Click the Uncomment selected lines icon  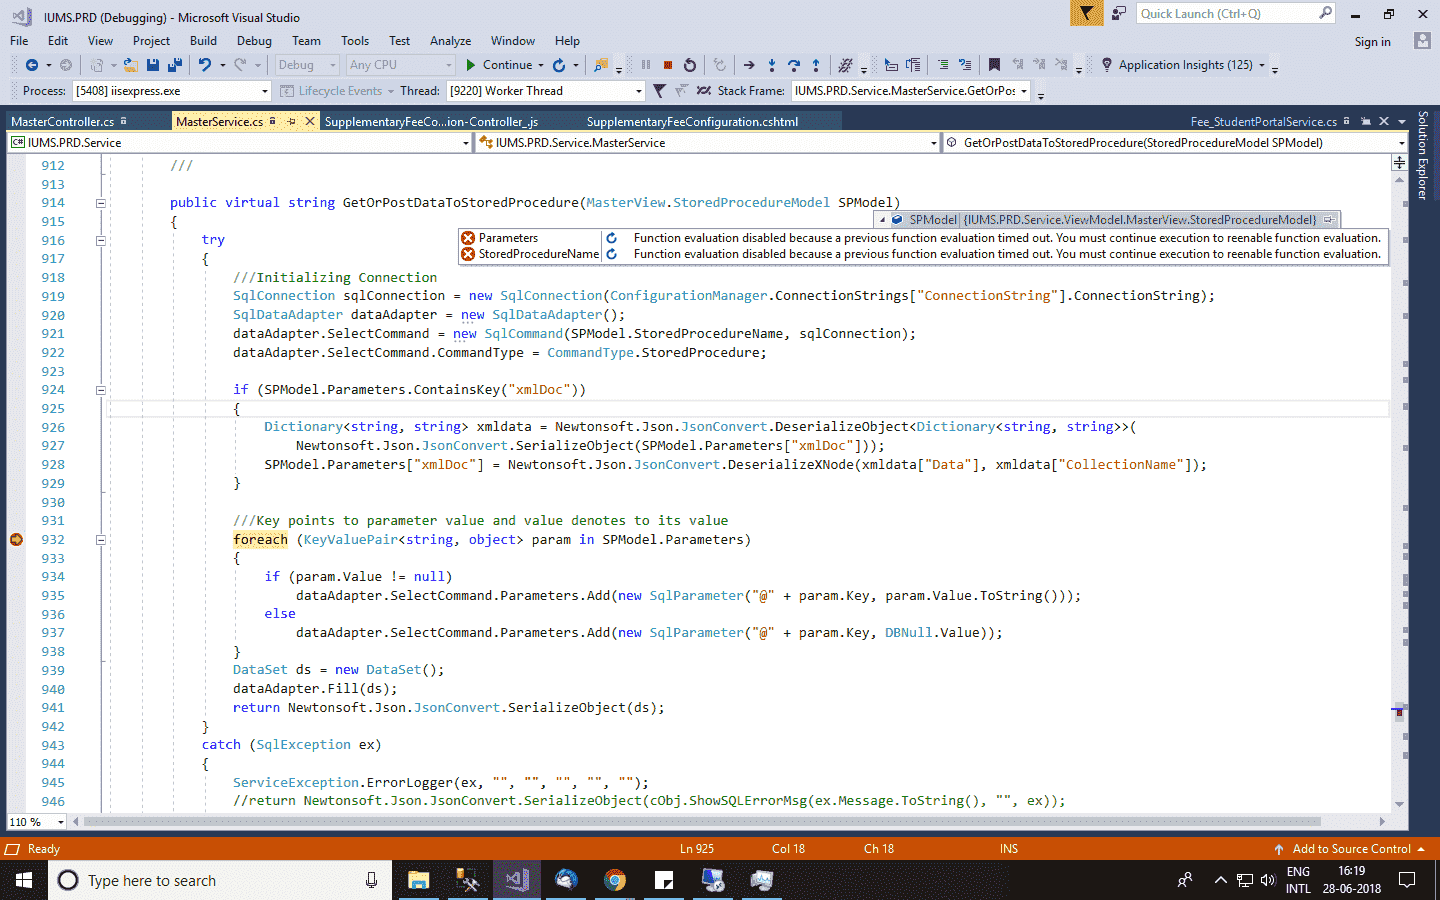[x=965, y=65]
